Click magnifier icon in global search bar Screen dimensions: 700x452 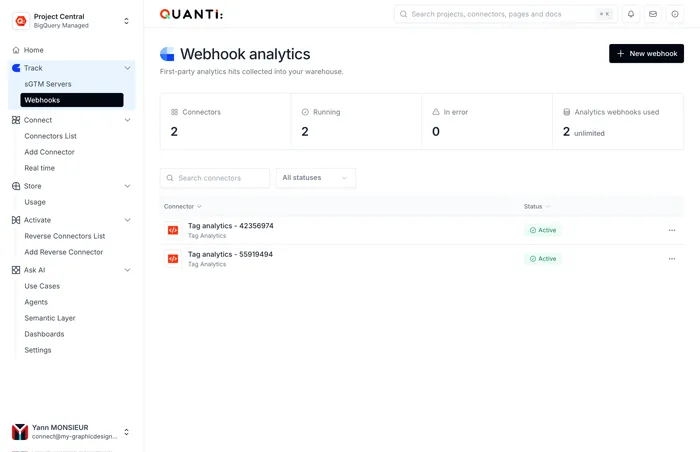pyautogui.click(x=403, y=14)
